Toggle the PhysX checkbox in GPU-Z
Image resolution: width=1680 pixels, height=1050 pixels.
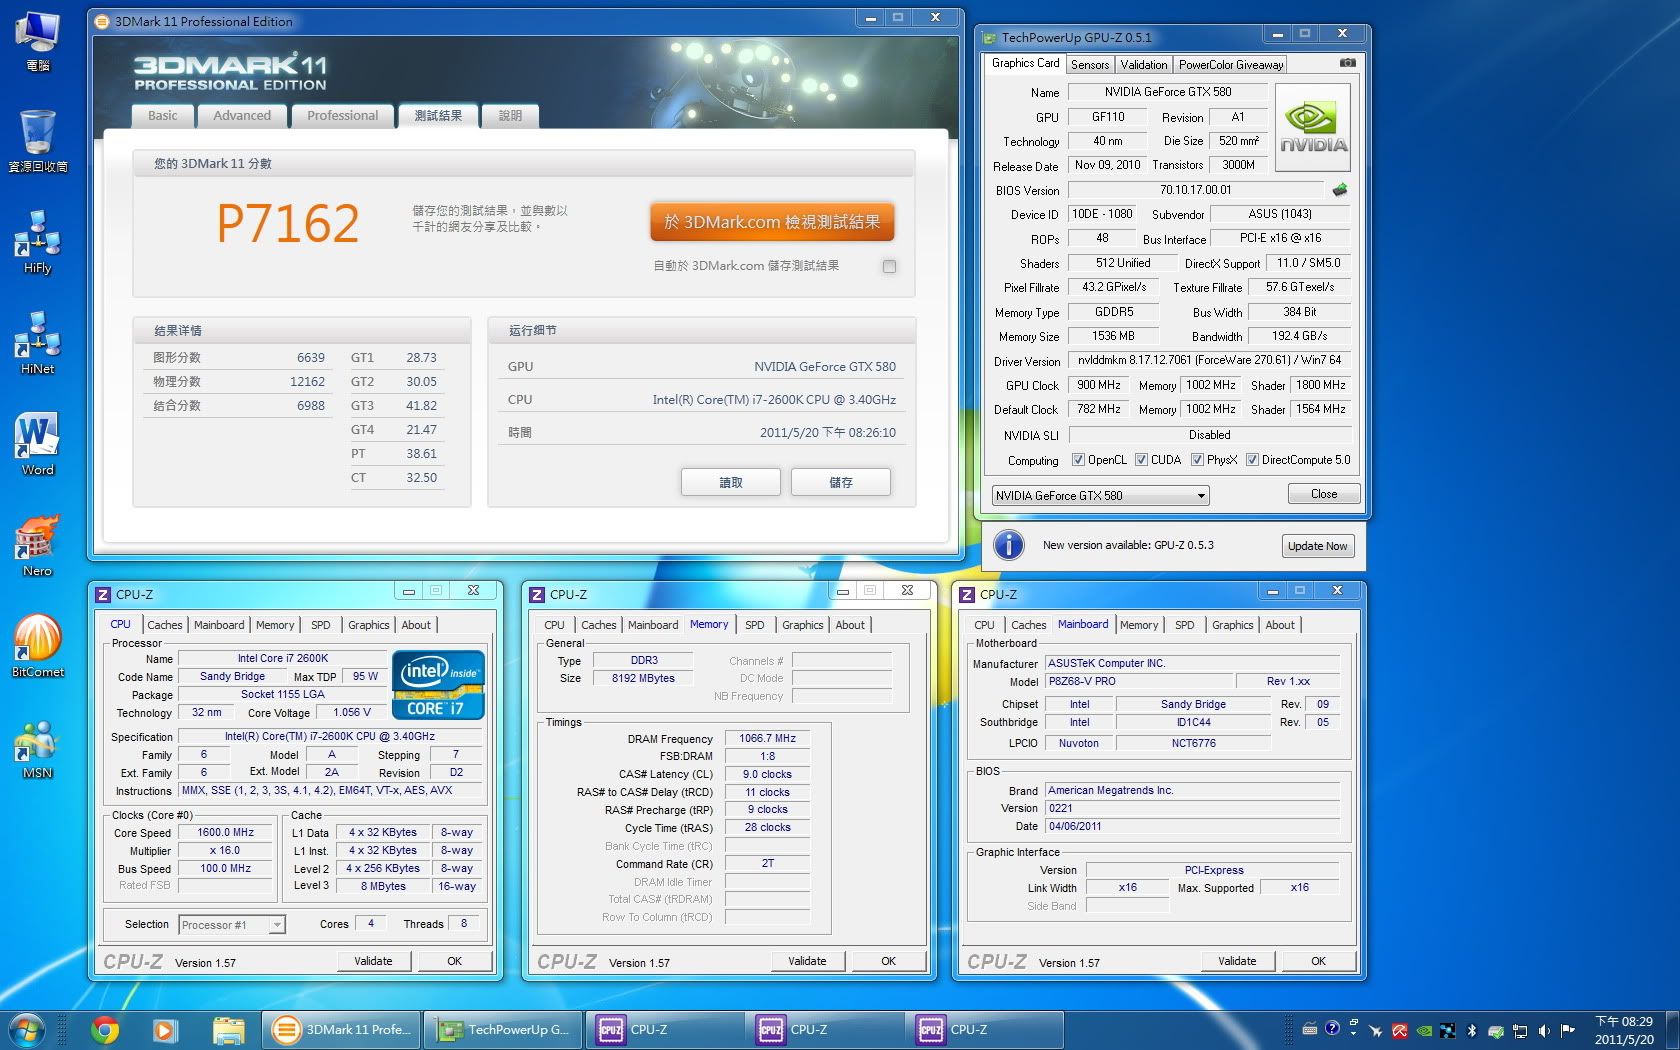pos(1197,460)
